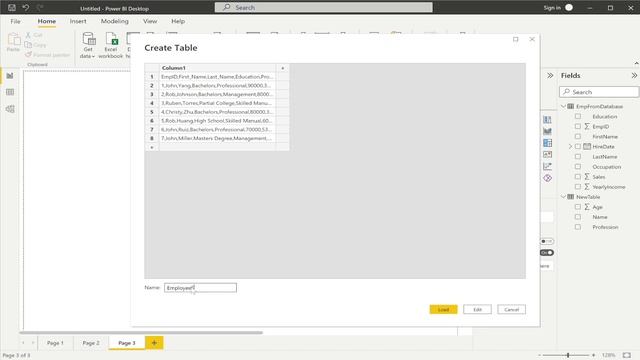Click the Sign in avatar icon
This screenshot has width=640, height=360.
569,7
